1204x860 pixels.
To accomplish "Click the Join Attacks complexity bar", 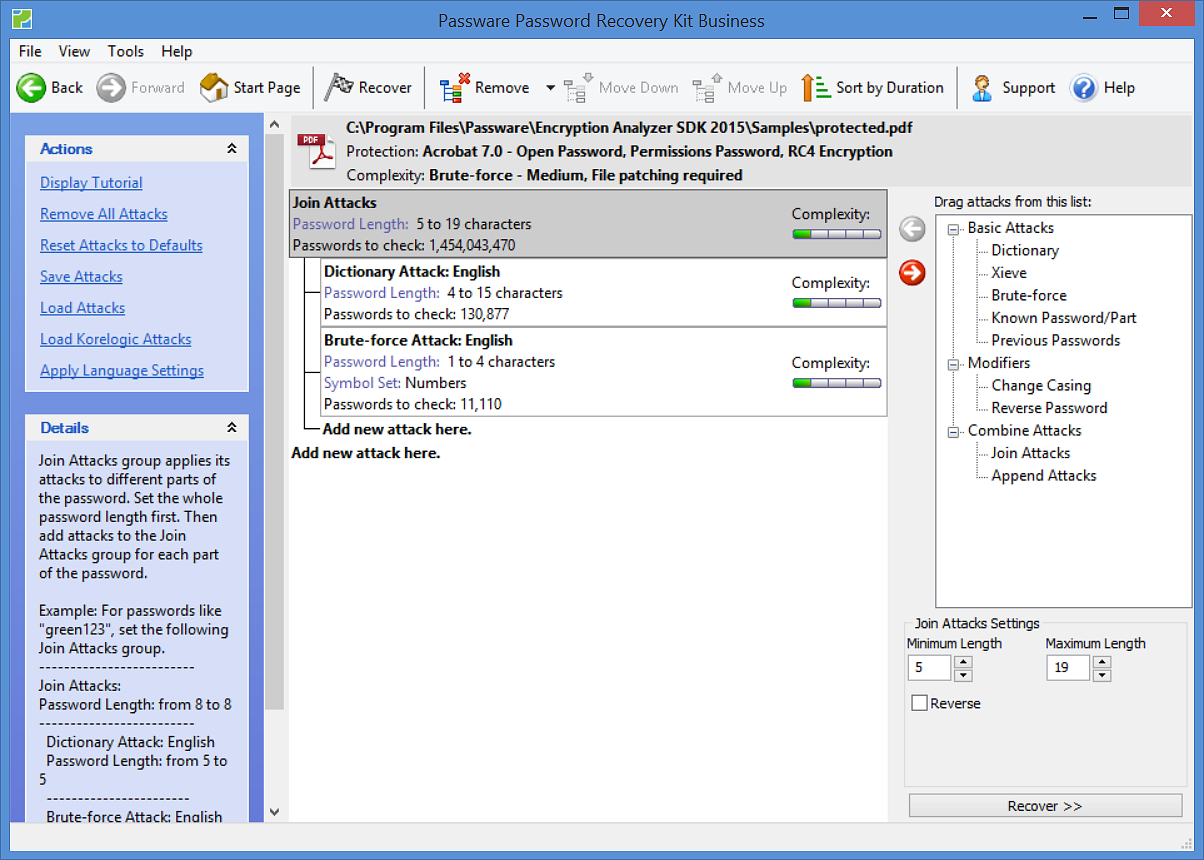I will (x=836, y=234).
